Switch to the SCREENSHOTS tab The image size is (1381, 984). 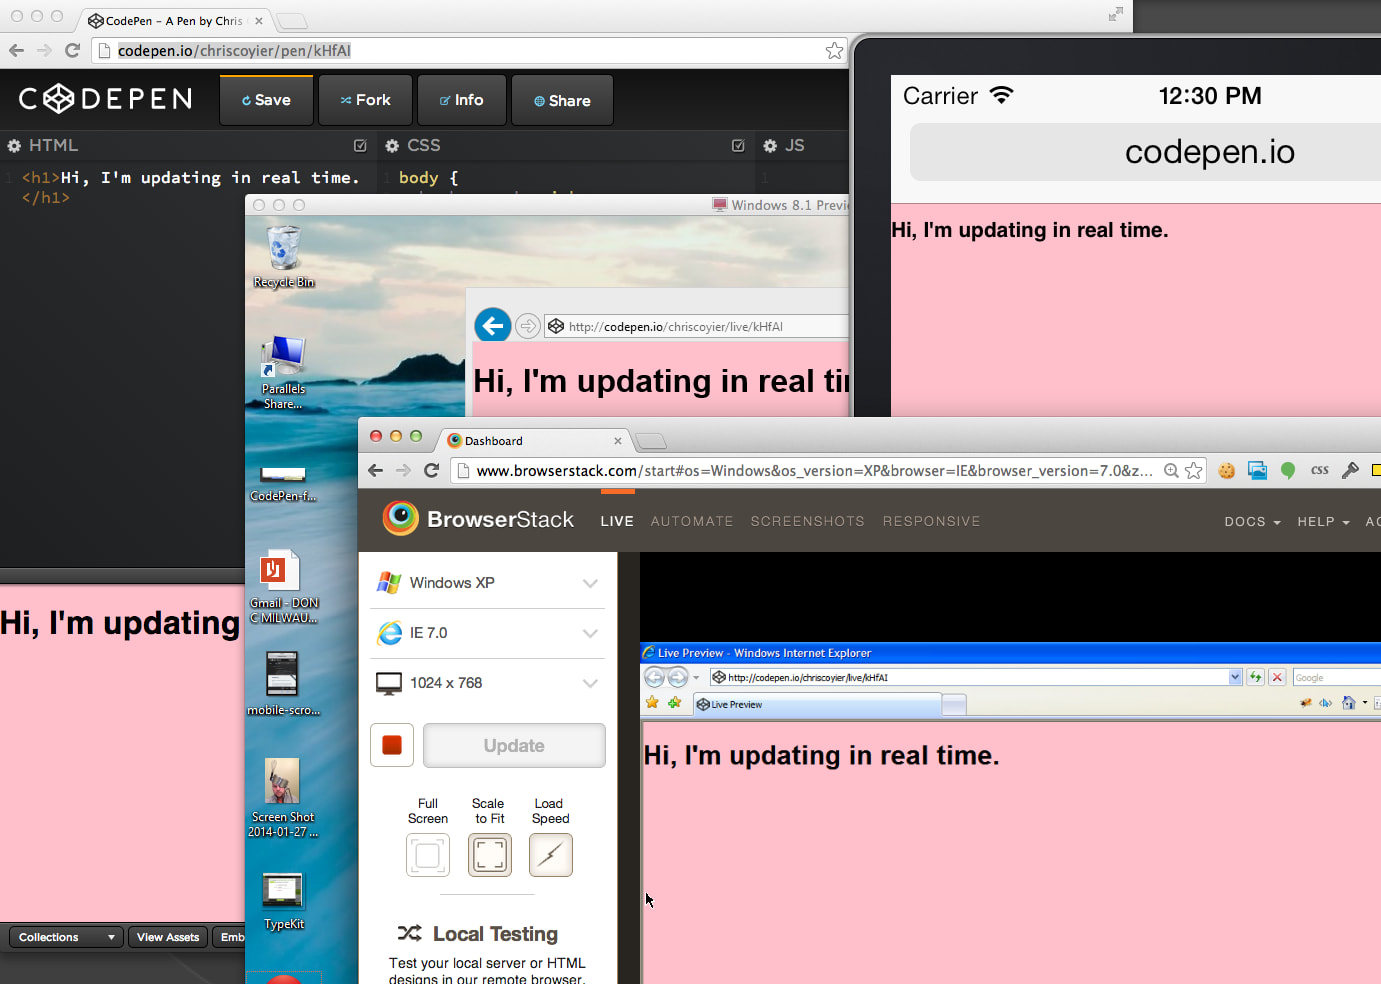point(808,521)
